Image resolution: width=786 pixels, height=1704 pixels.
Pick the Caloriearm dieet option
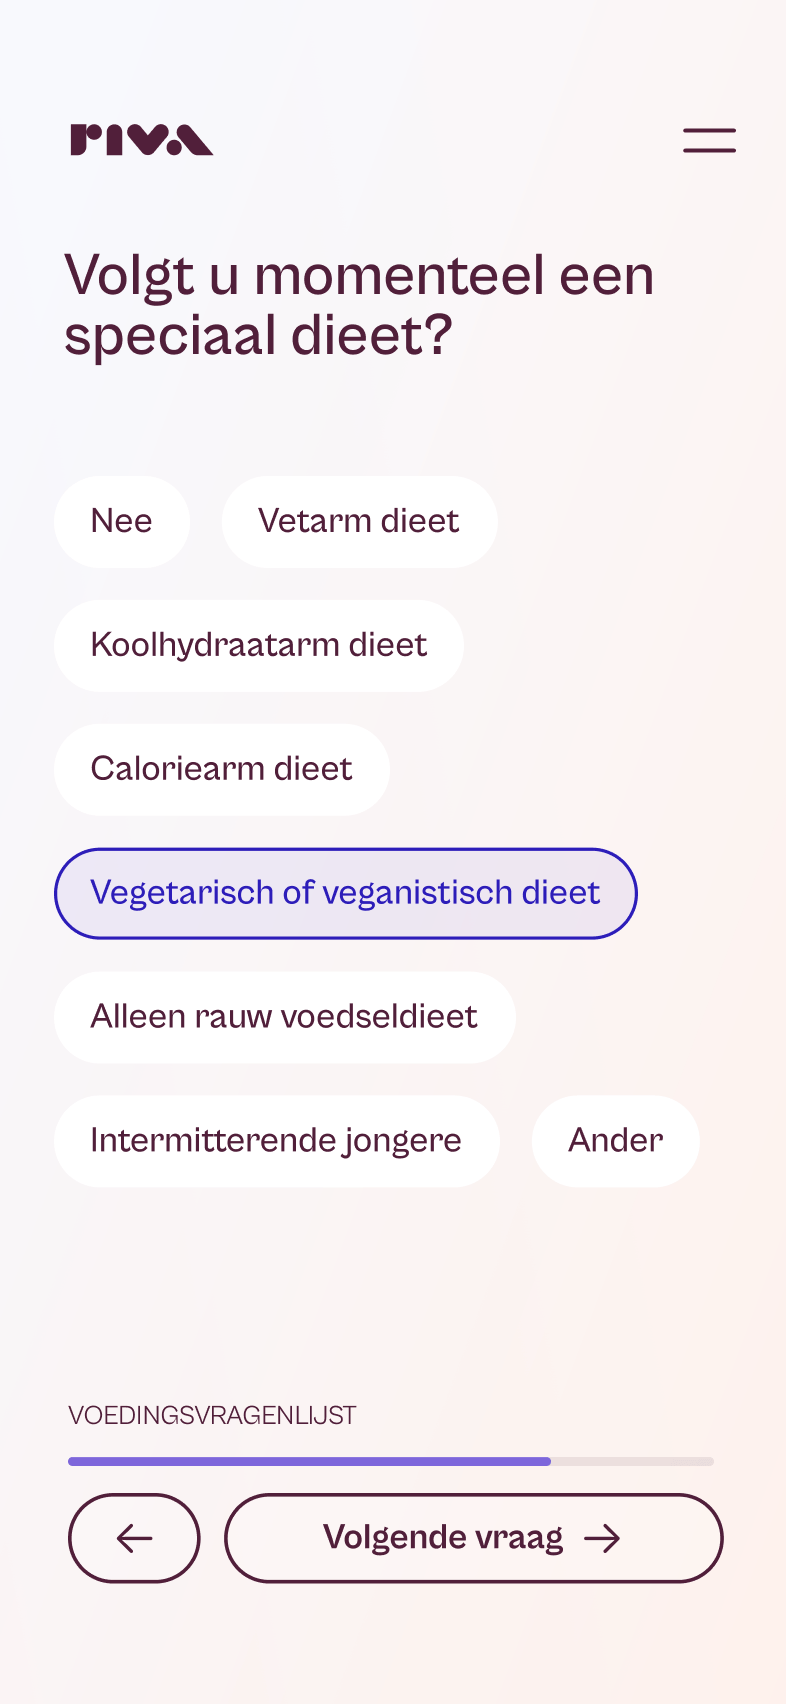(222, 770)
